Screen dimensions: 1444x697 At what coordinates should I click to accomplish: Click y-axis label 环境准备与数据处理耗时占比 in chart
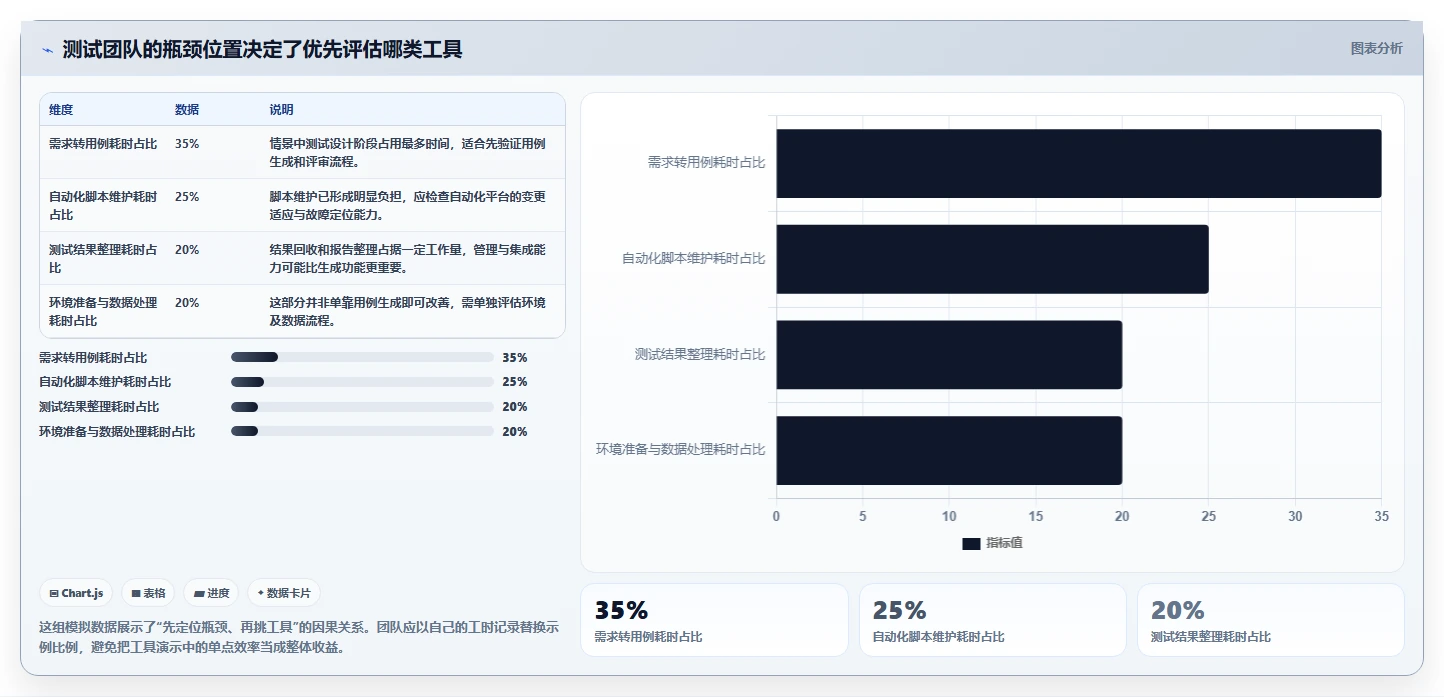tap(680, 449)
